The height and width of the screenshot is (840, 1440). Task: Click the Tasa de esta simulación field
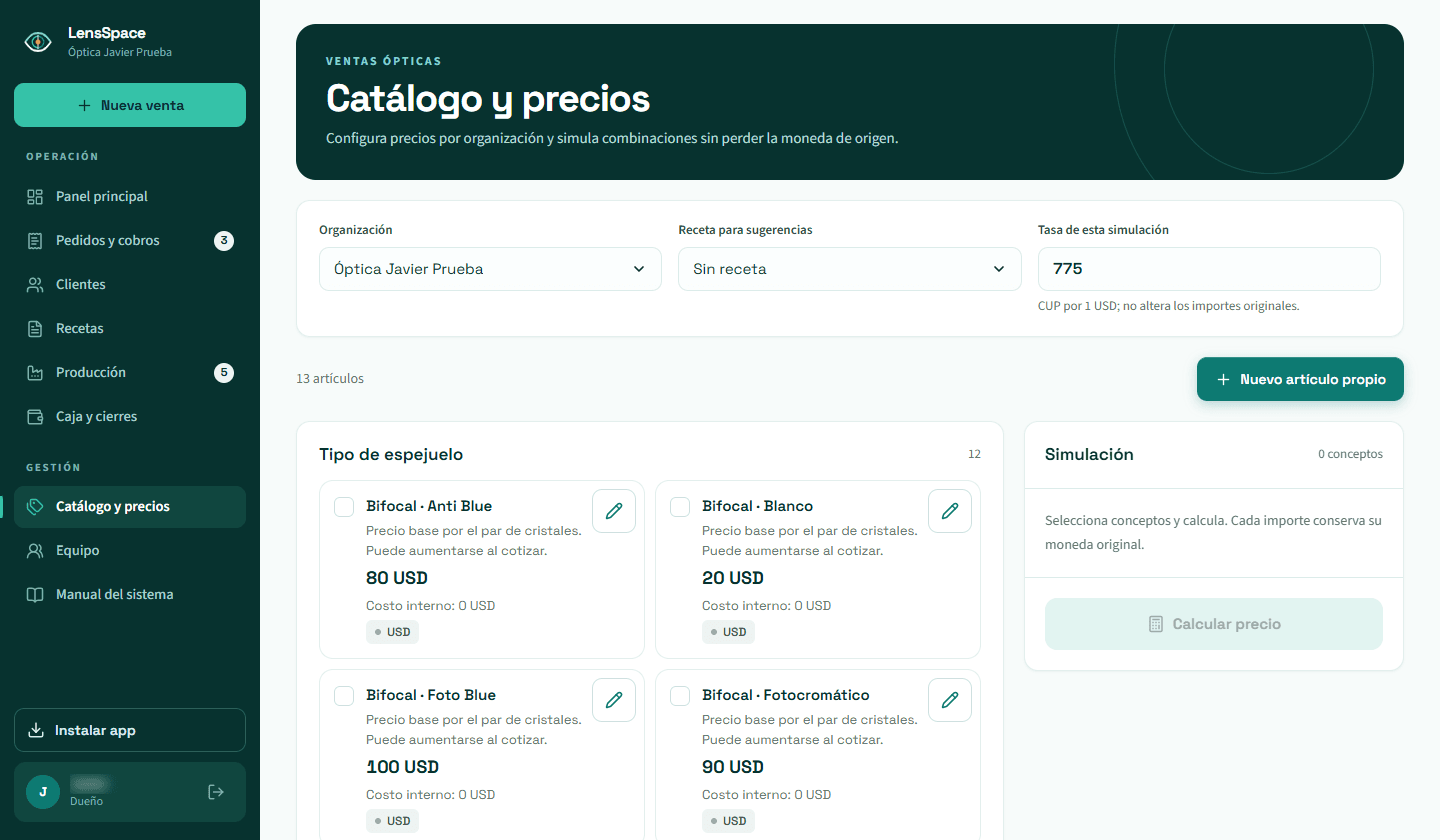pyautogui.click(x=1209, y=269)
